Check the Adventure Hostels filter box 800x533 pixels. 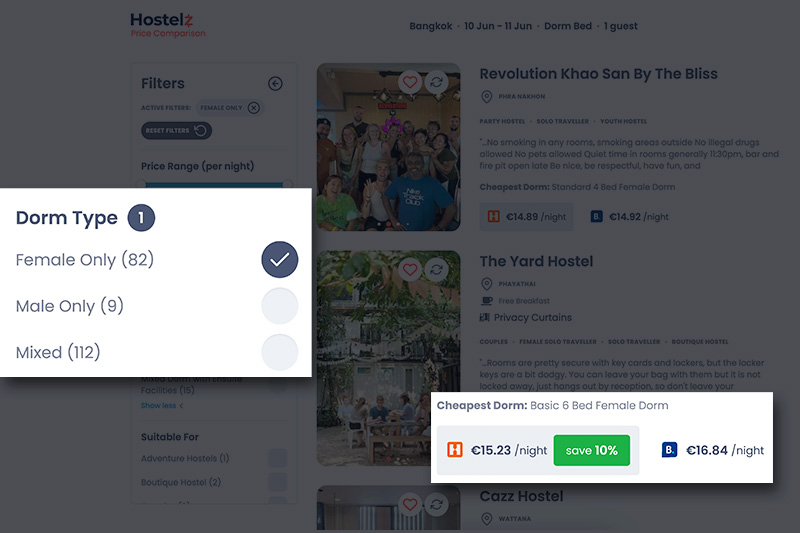tap(277, 458)
